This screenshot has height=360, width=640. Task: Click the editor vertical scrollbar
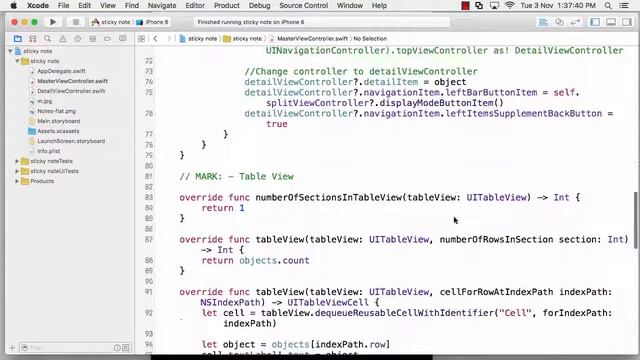pos(636,220)
